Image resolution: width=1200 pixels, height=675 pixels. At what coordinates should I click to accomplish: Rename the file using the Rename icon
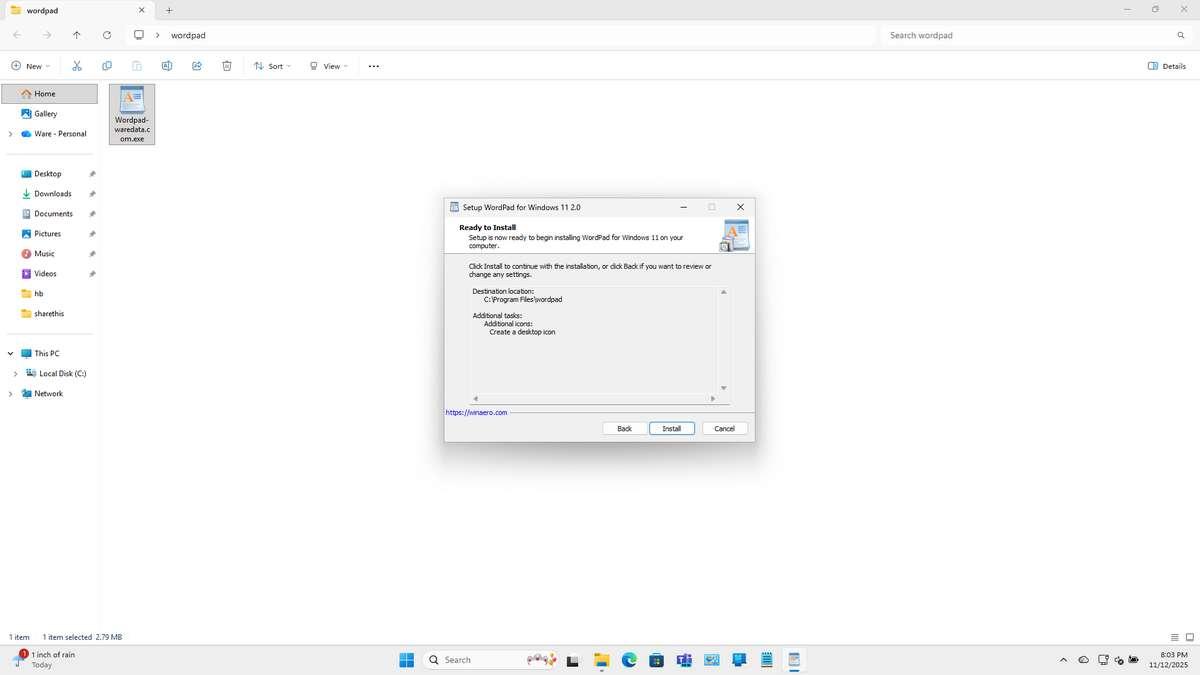(x=167, y=65)
